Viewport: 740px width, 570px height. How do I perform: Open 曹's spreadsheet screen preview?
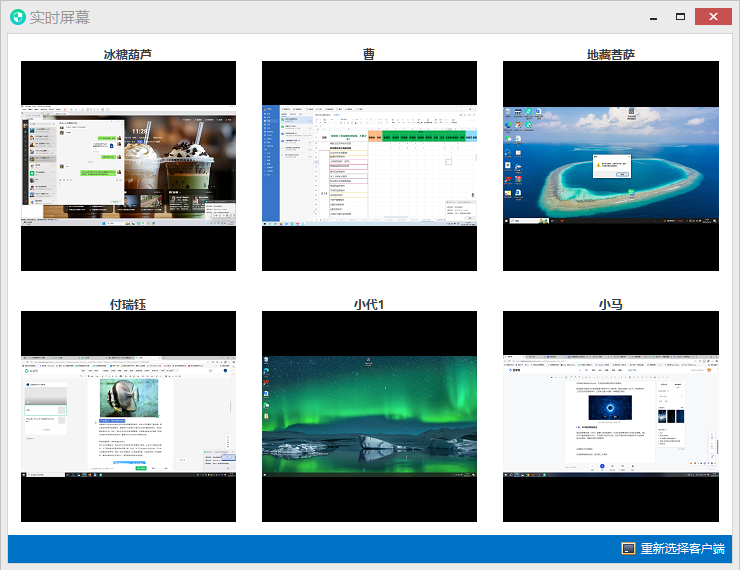(369, 166)
